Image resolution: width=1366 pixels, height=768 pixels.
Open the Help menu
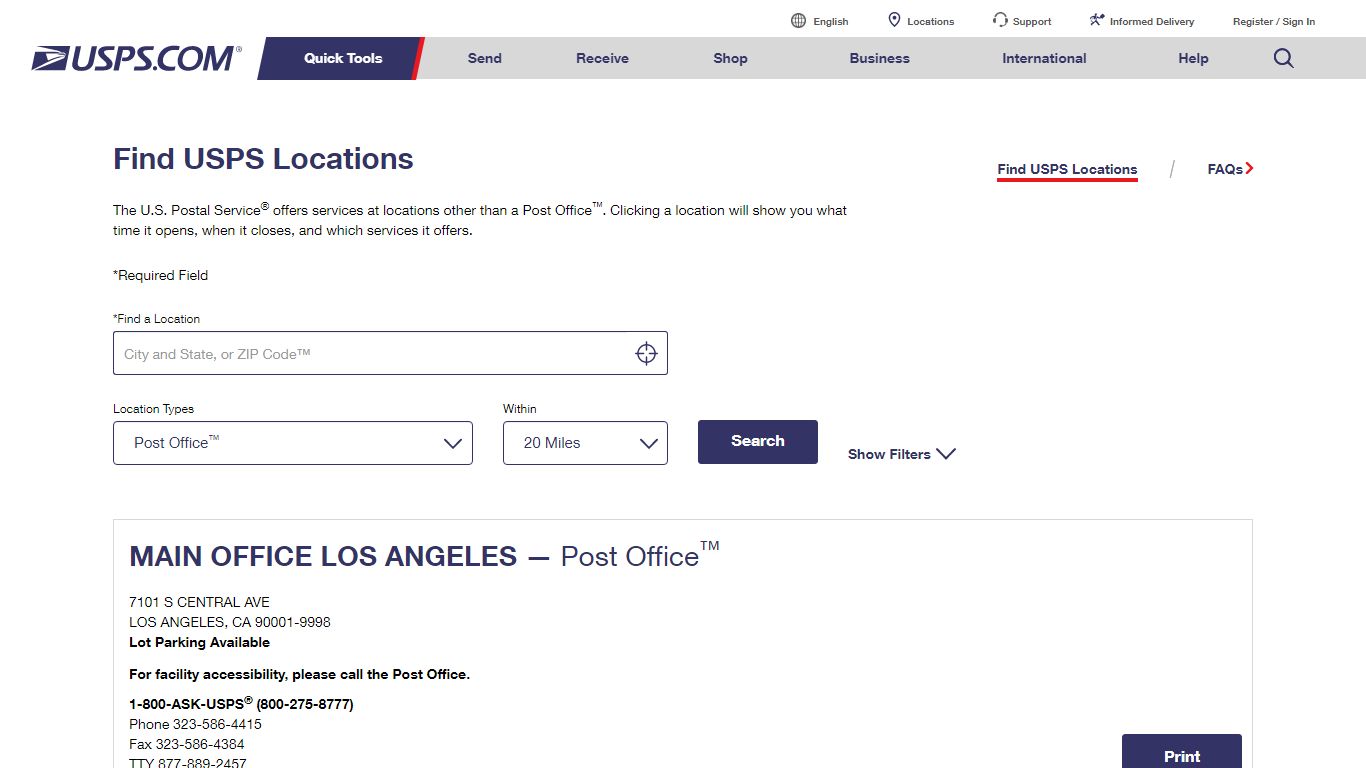pos(1193,58)
